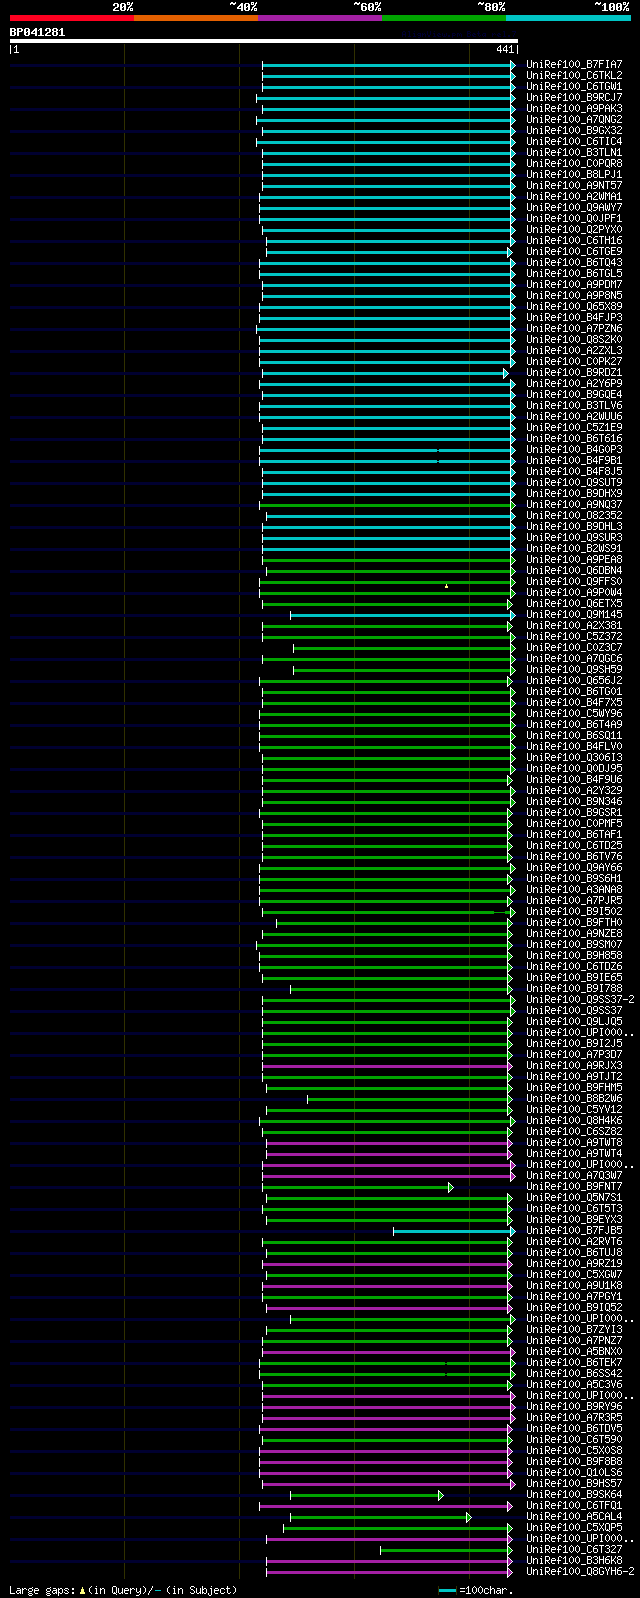
Task: Click label UniRef100_A9PDM7
Action: click(x=574, y=284)
